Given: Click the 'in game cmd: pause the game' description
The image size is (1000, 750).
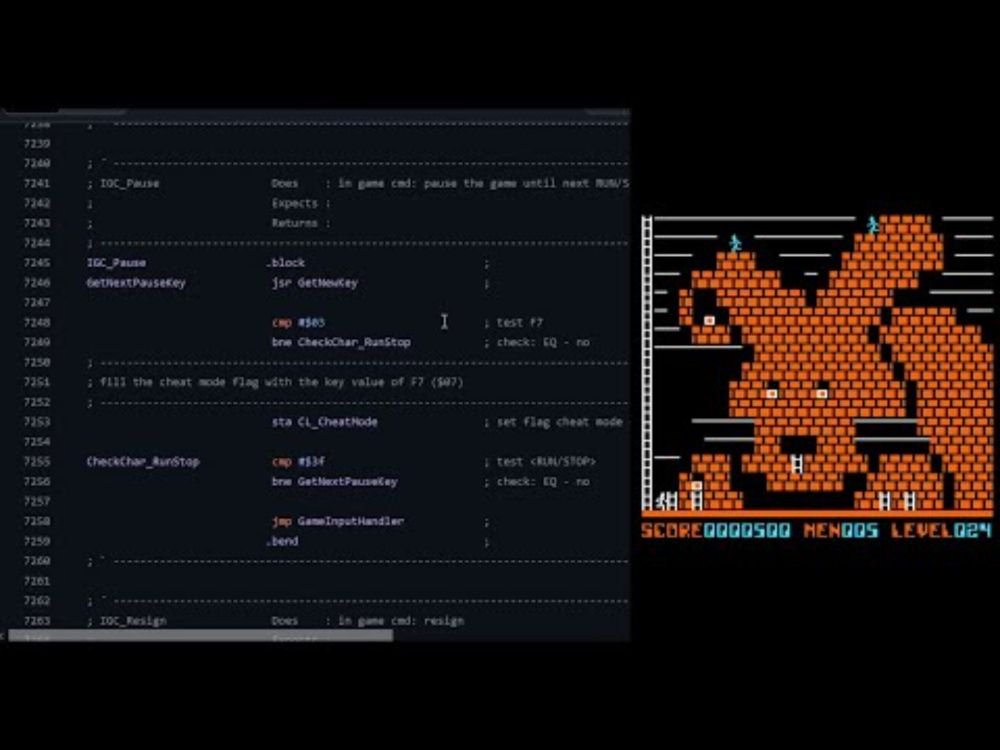Looking at the screenshot, I should 482,184.
